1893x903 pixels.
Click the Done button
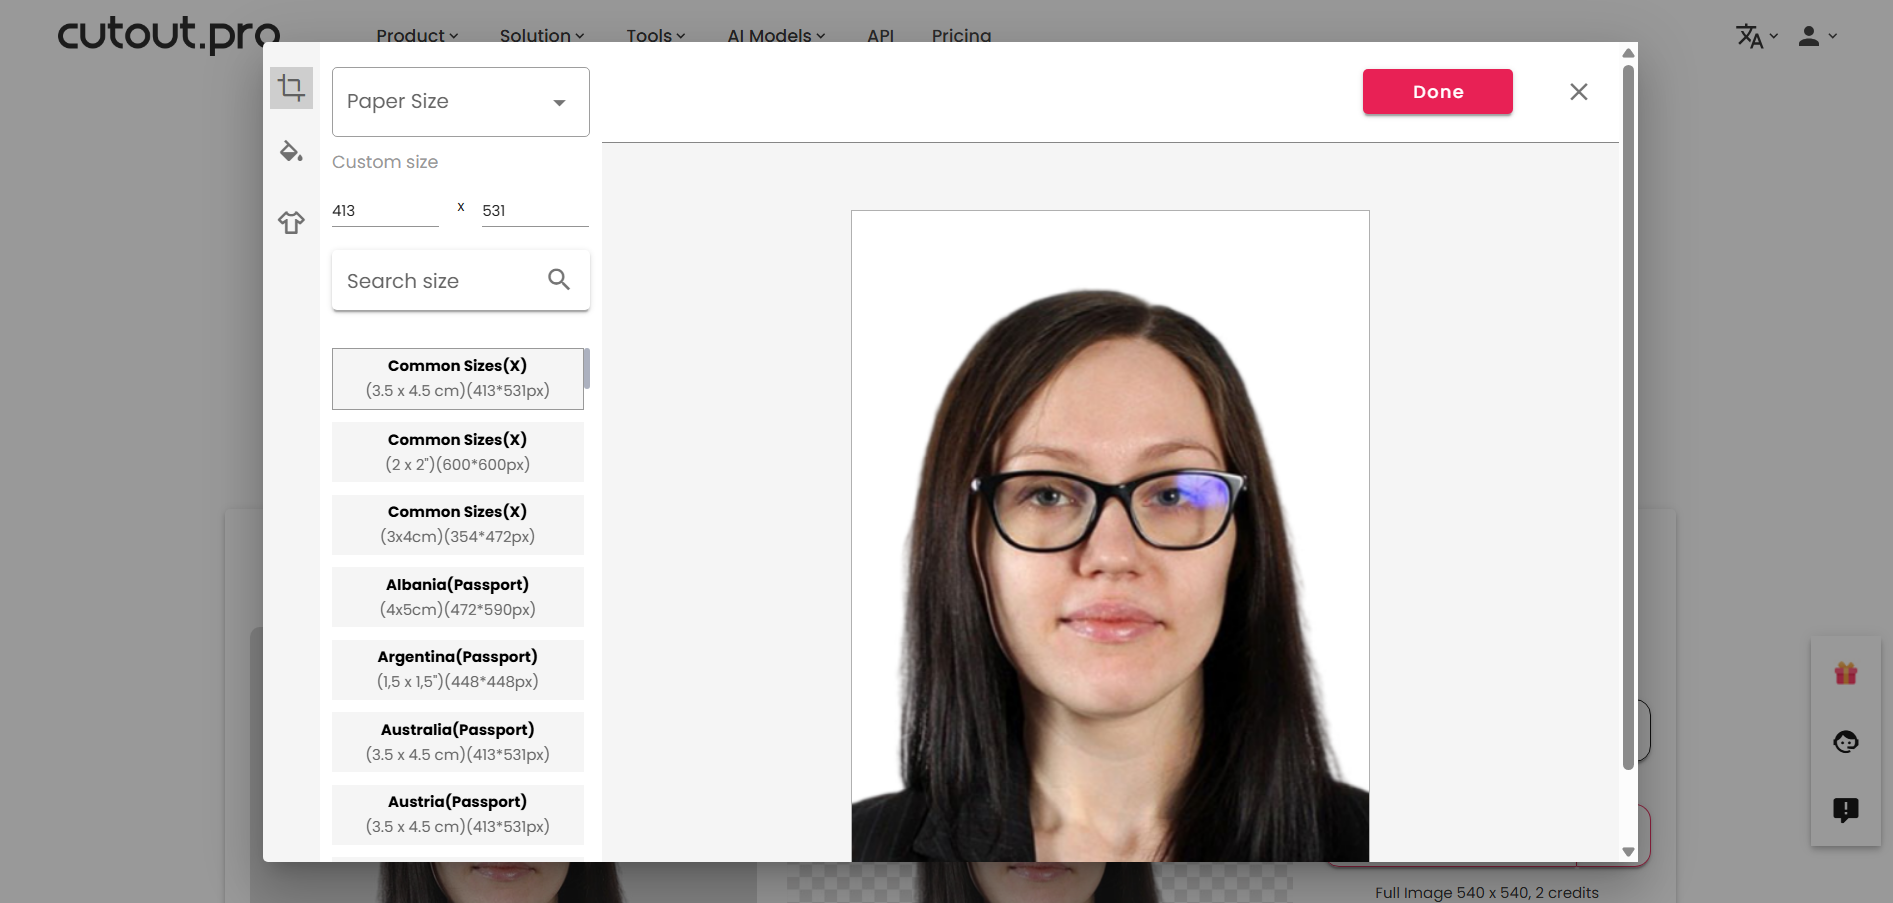point(1438,92)
